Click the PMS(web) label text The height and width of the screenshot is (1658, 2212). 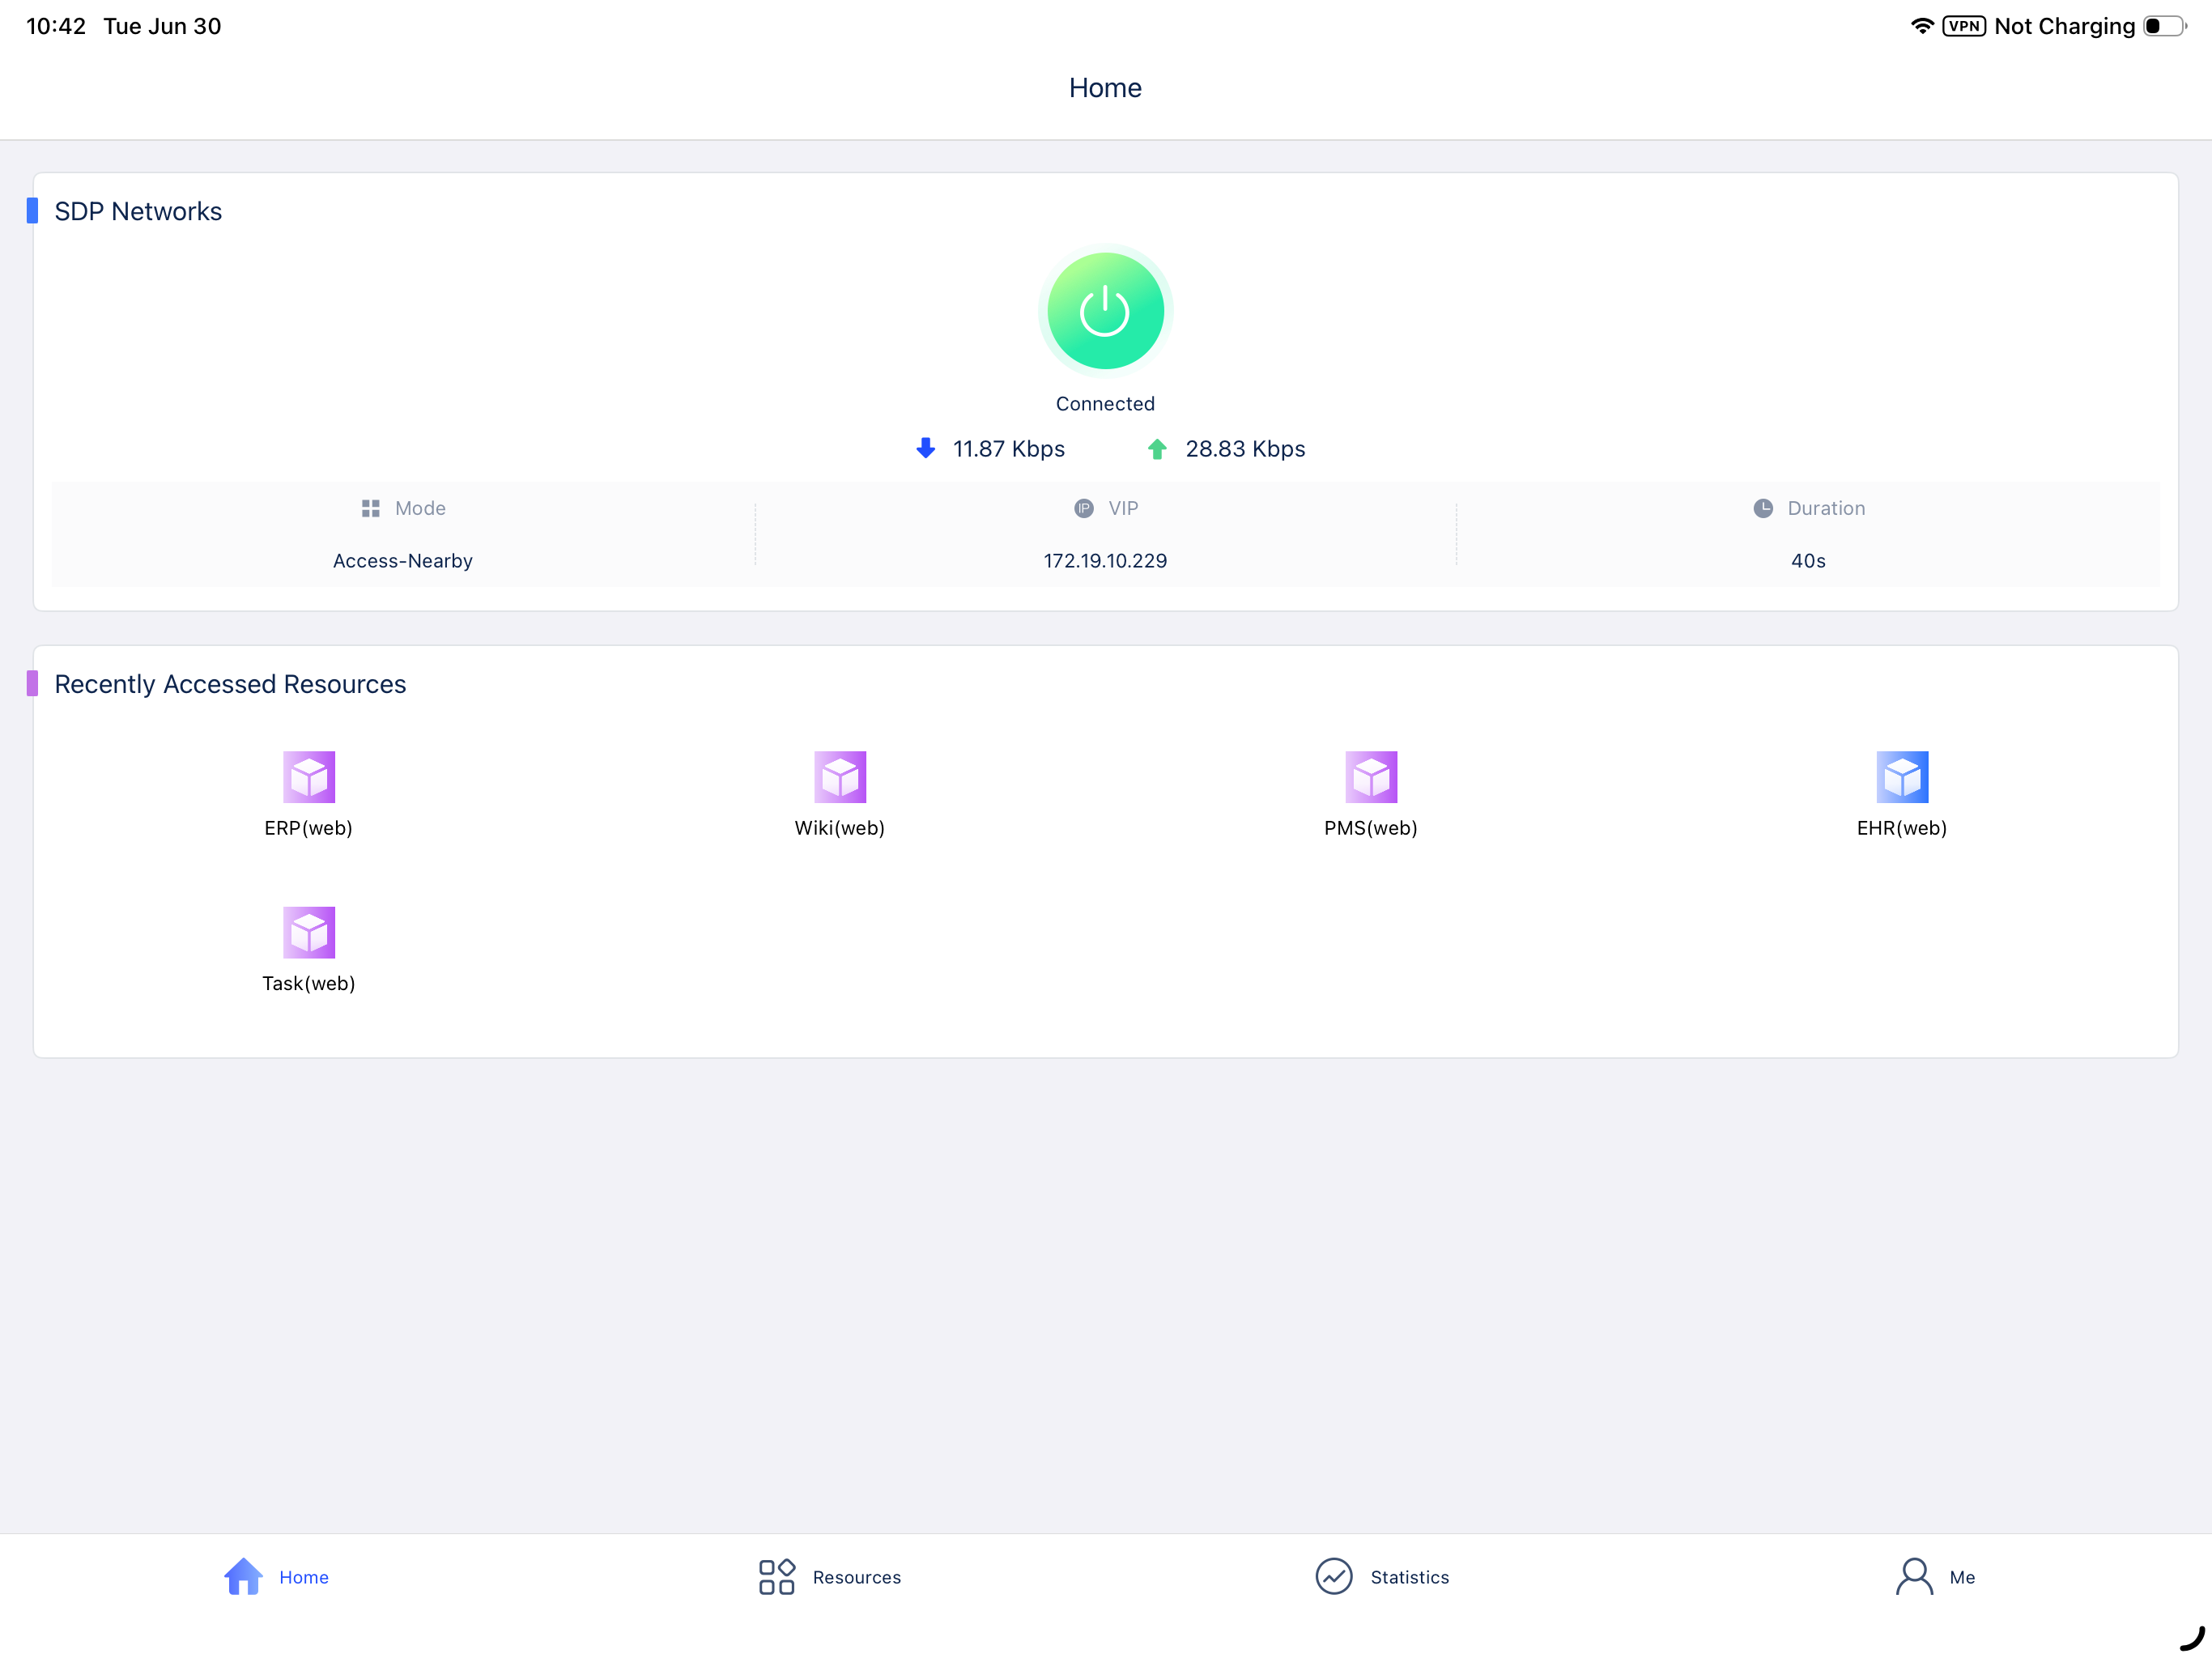point(1371,828)
